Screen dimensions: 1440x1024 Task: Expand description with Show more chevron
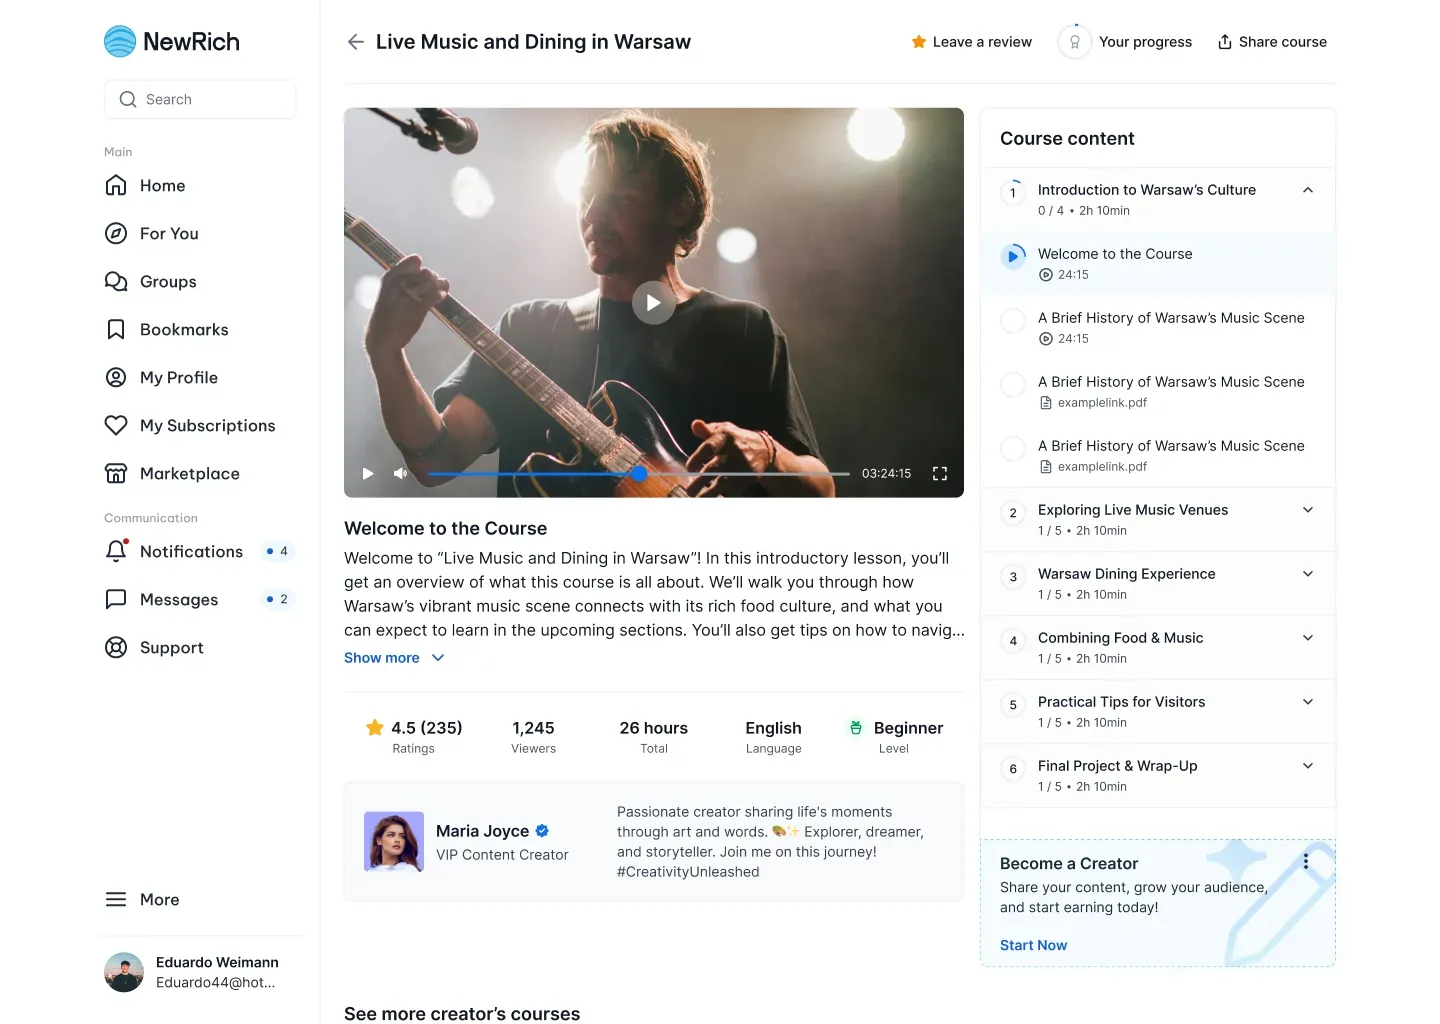pos(438,657)
